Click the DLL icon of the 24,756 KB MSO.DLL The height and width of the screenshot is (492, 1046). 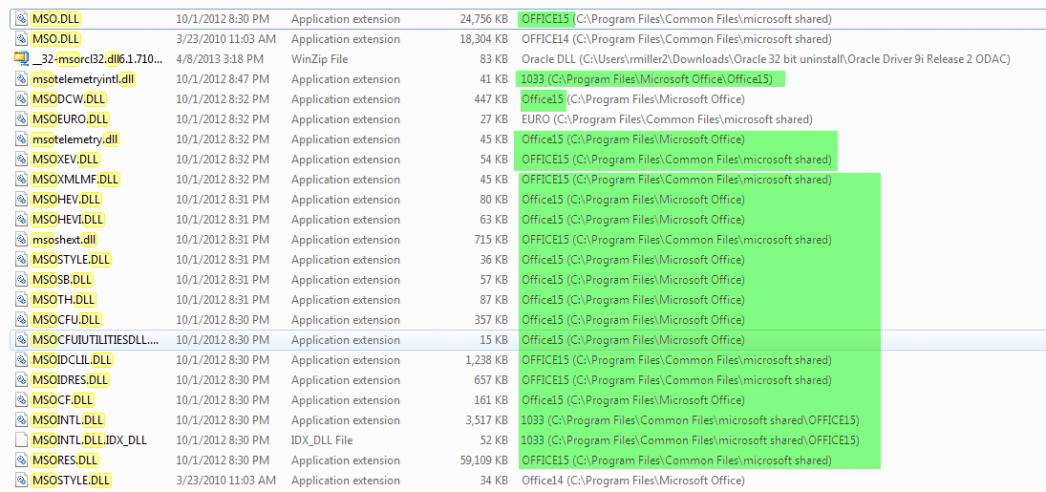(x=21, y=19)
